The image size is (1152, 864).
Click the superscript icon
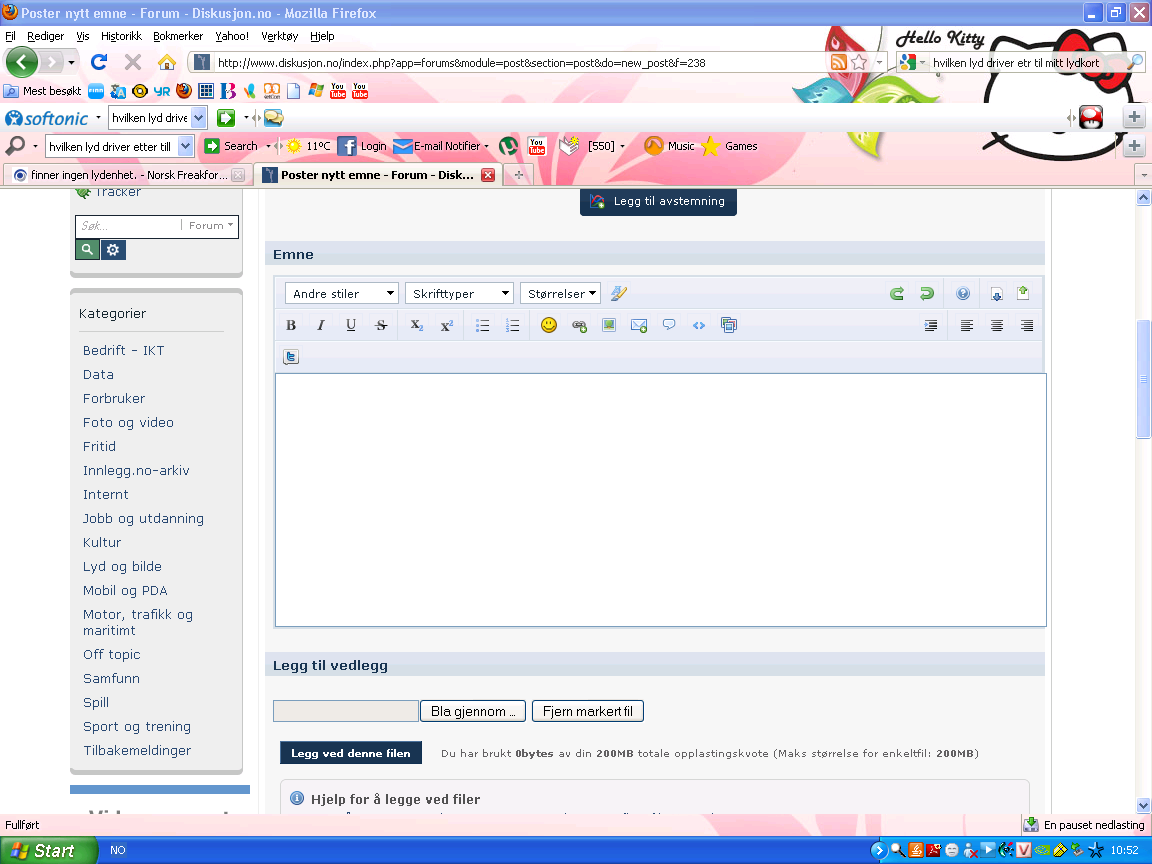[x=447, y=325]
